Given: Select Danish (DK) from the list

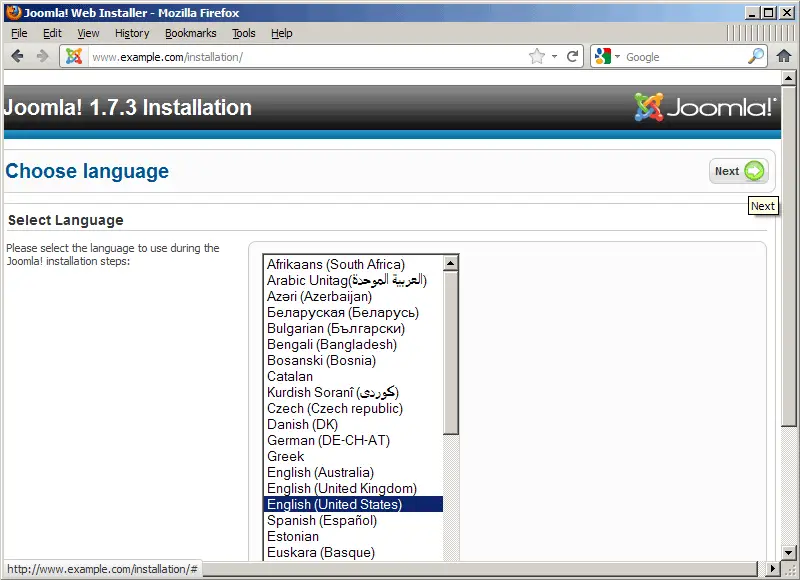Looking at the screenshot, I should tap(353, 424).
